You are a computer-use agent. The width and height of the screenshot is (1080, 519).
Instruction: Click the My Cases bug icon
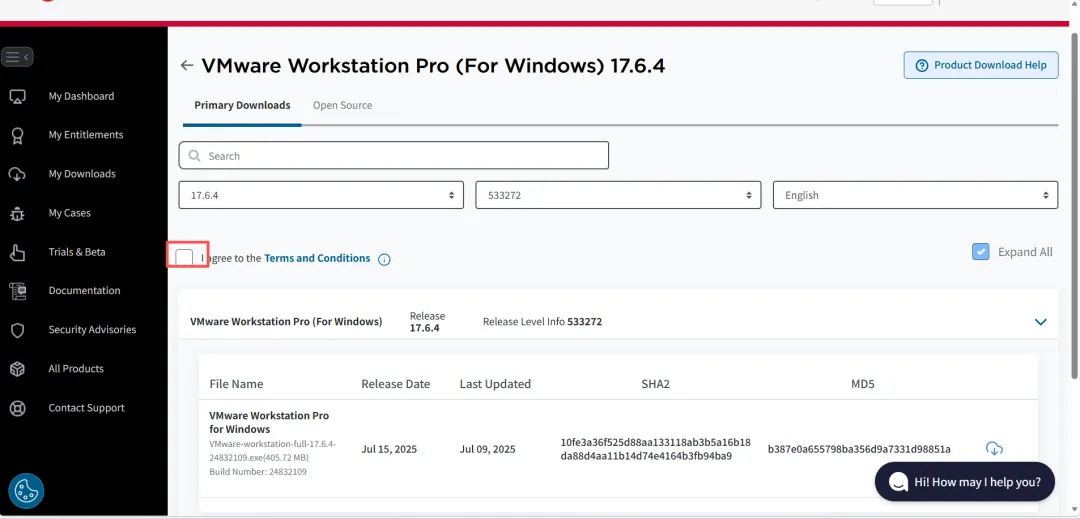point(17,213)
